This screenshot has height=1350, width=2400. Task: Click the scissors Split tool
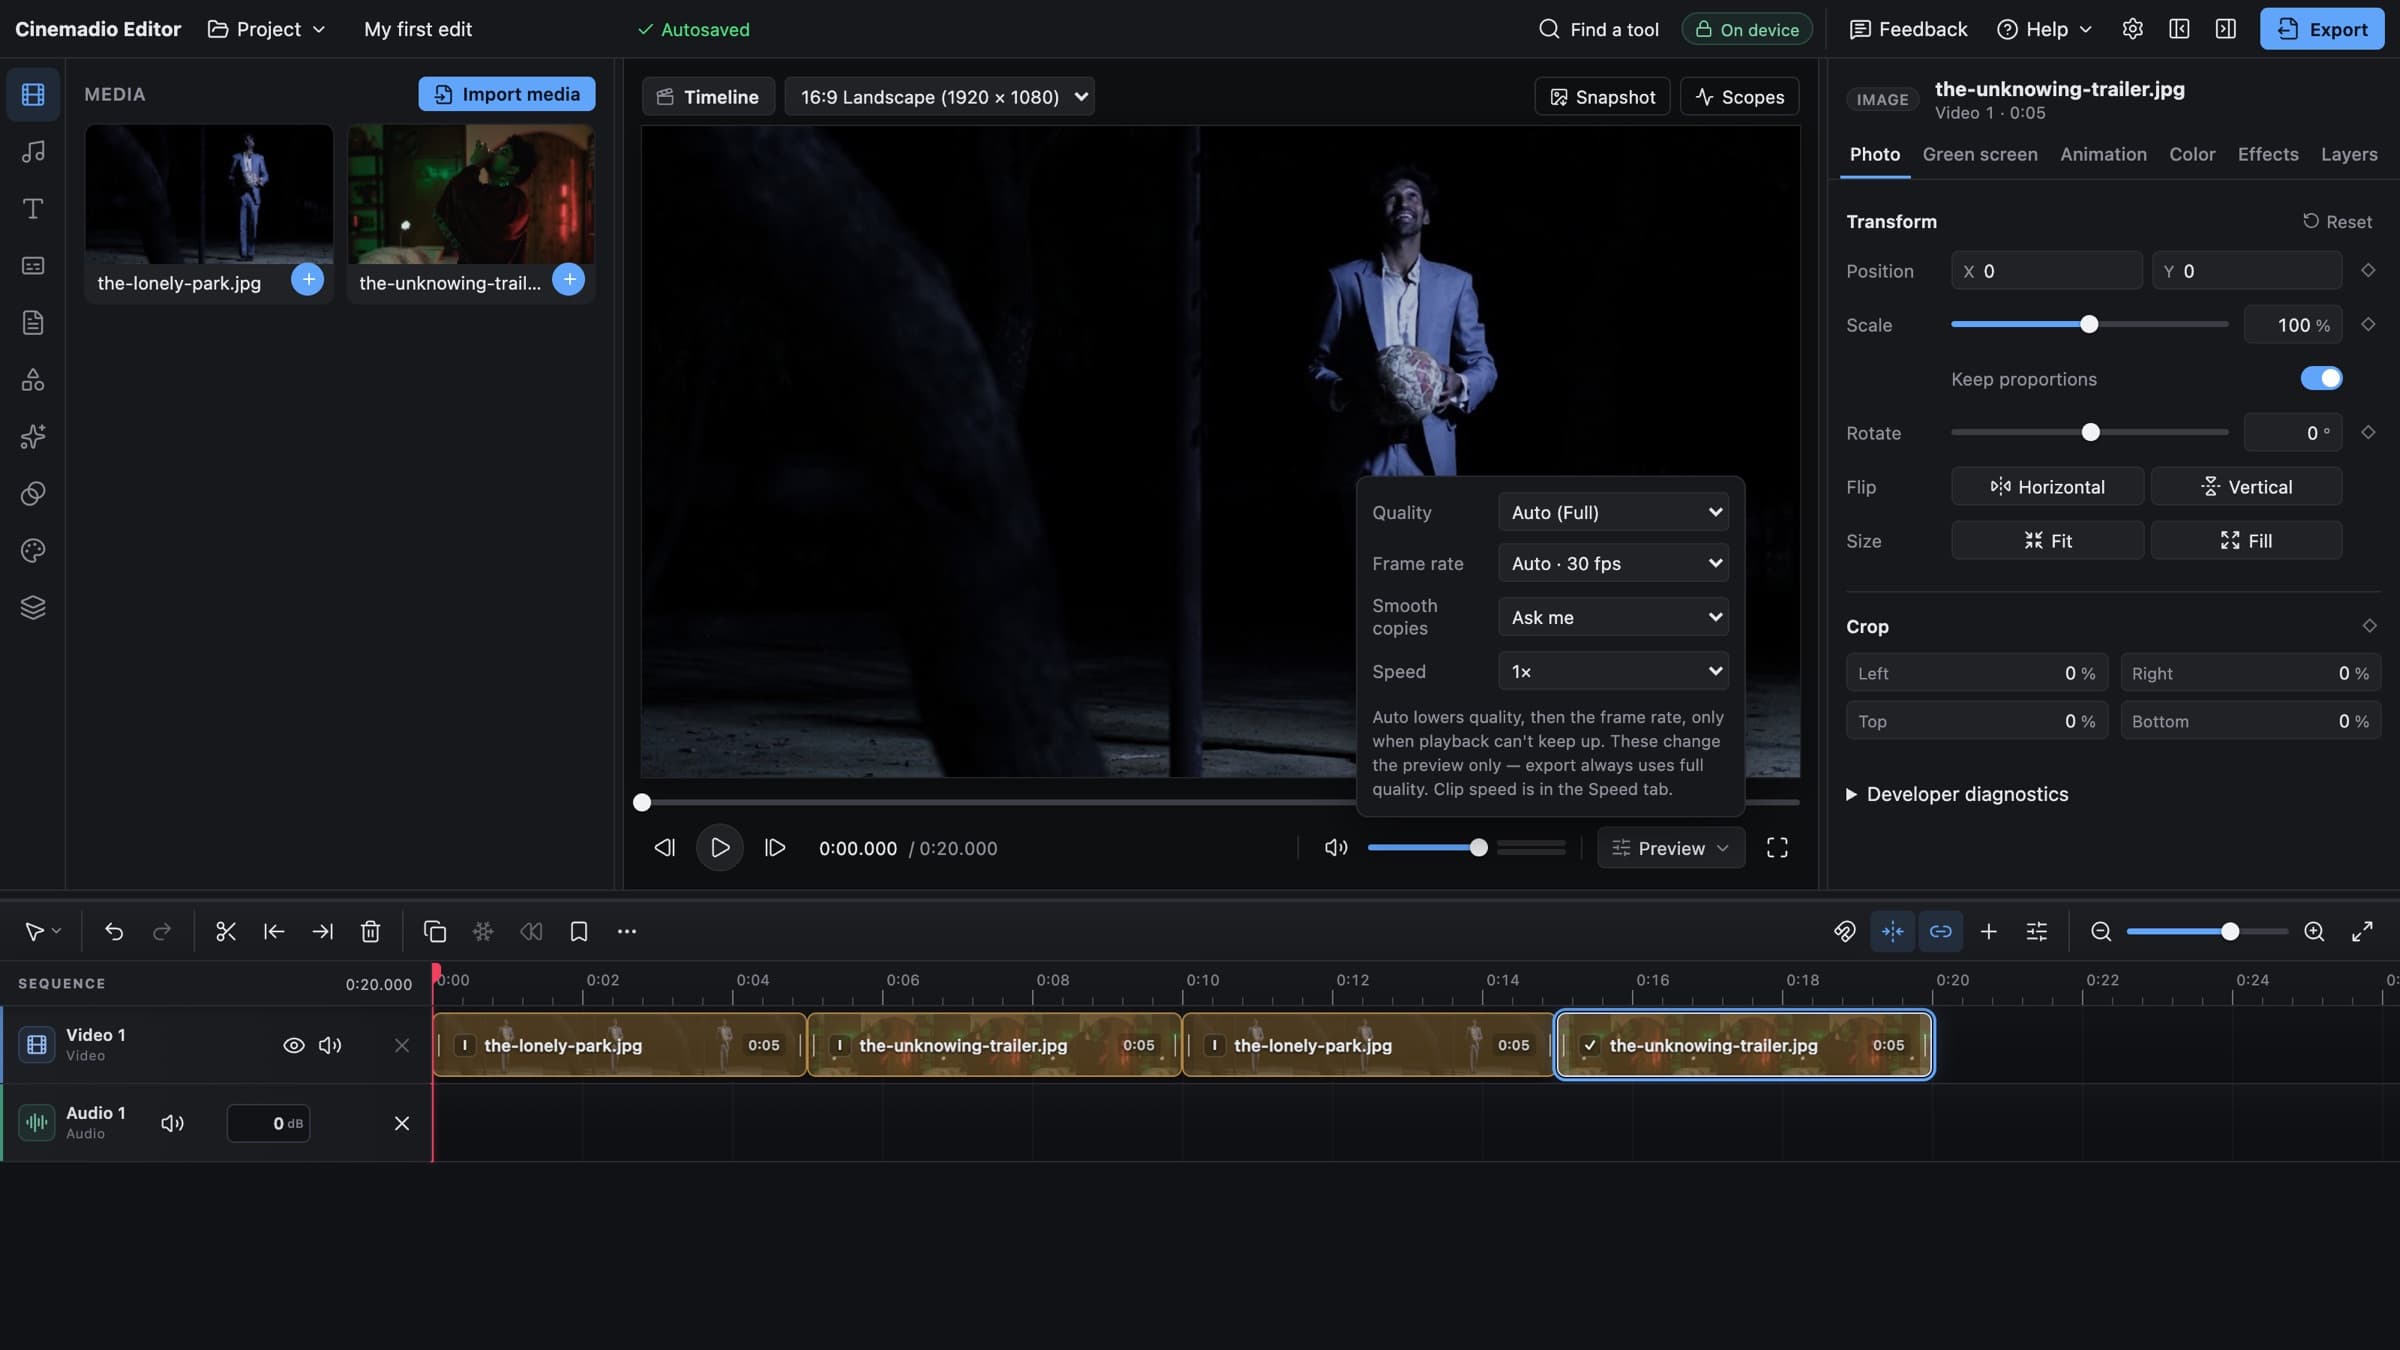pos(226,932)
